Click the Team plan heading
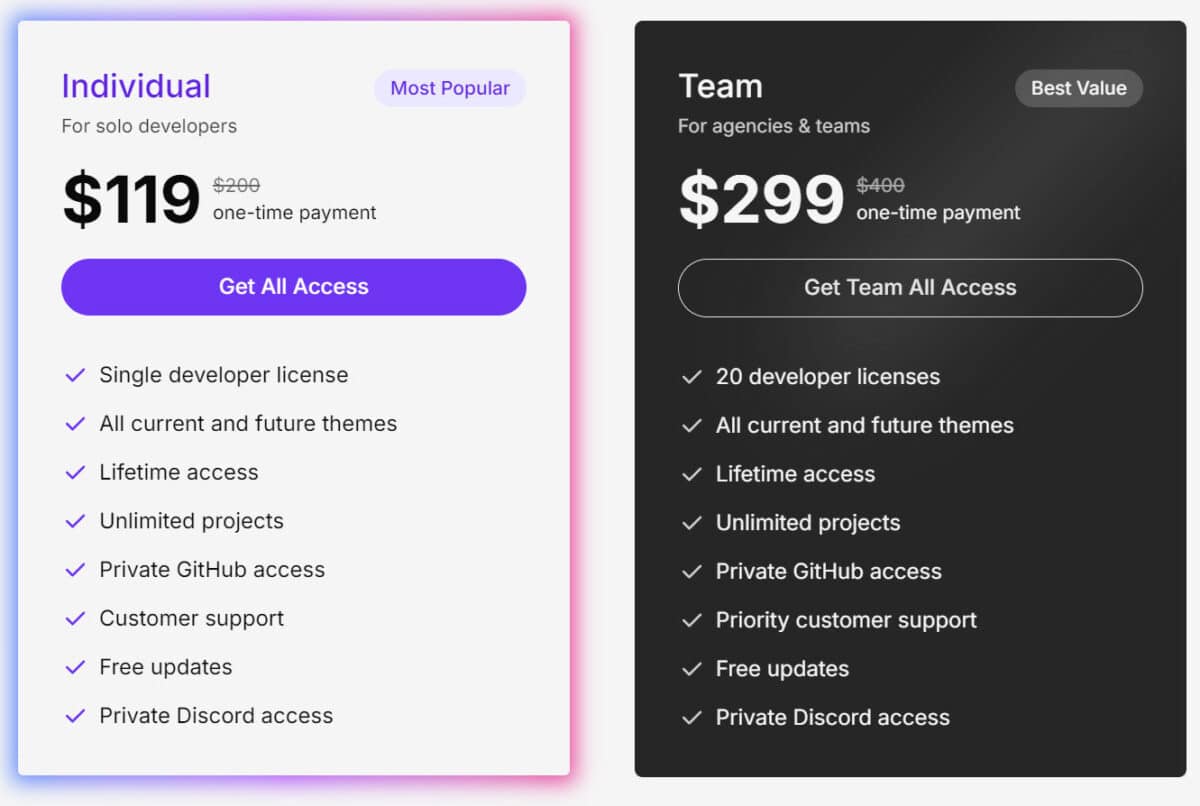This screenshot has width=1200, height=806. coord(720,86)
